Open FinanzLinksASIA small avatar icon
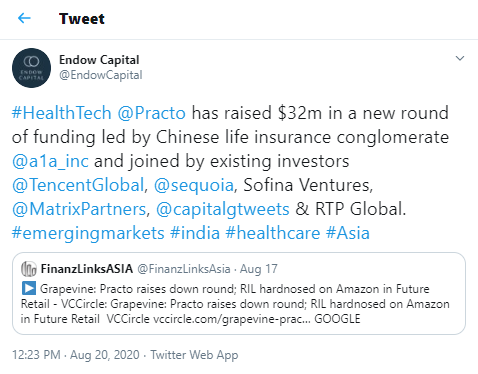 coord(29,269)
